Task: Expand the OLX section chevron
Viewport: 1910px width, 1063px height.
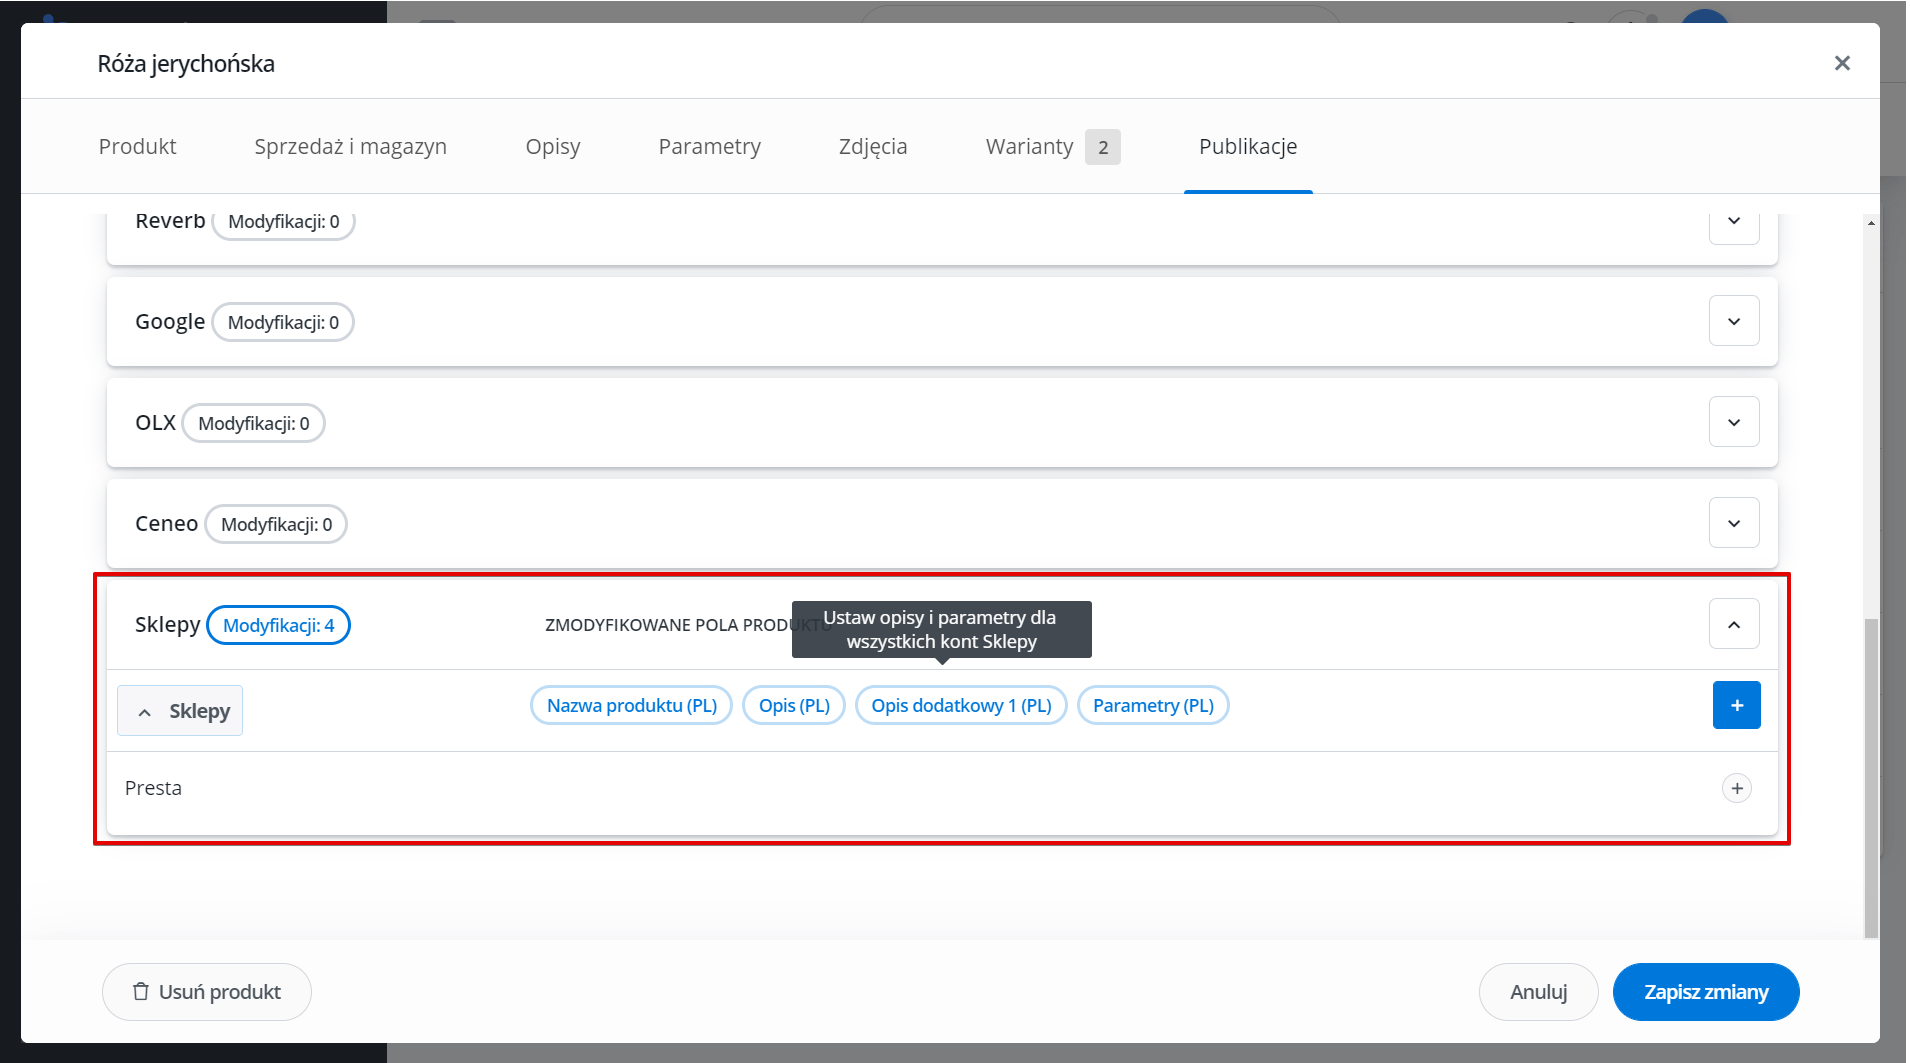Action: coord(1734,422)
